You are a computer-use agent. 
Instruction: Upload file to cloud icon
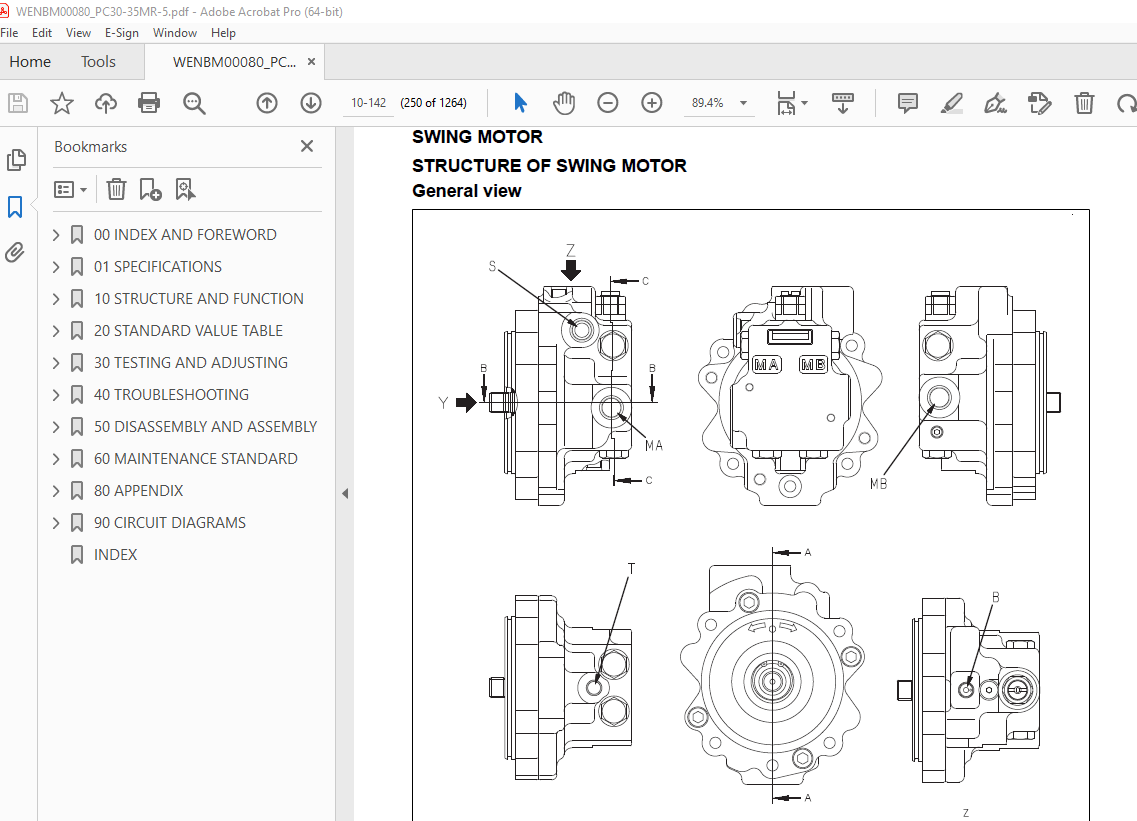(106, 103)
